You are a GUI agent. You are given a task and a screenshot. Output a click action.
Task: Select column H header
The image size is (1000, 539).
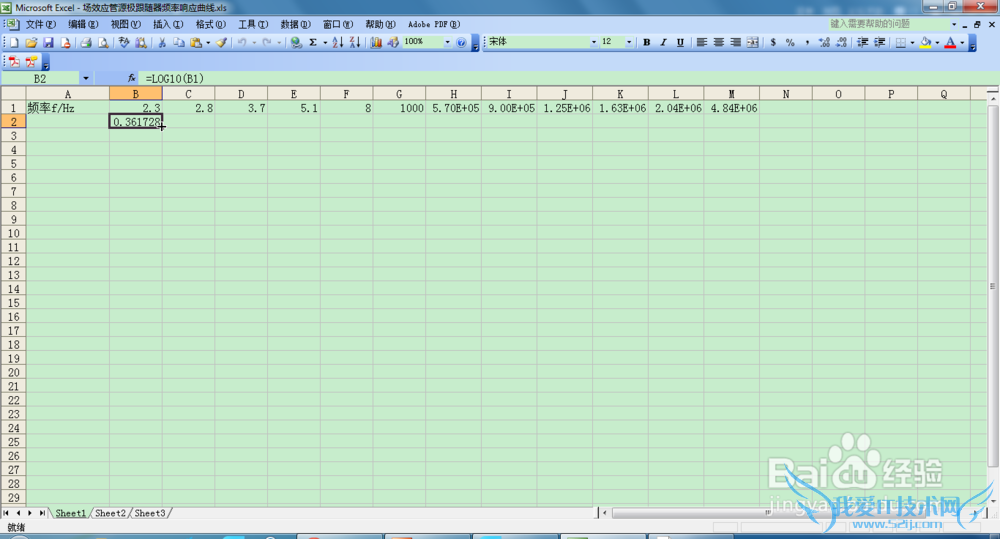[453, 94]
